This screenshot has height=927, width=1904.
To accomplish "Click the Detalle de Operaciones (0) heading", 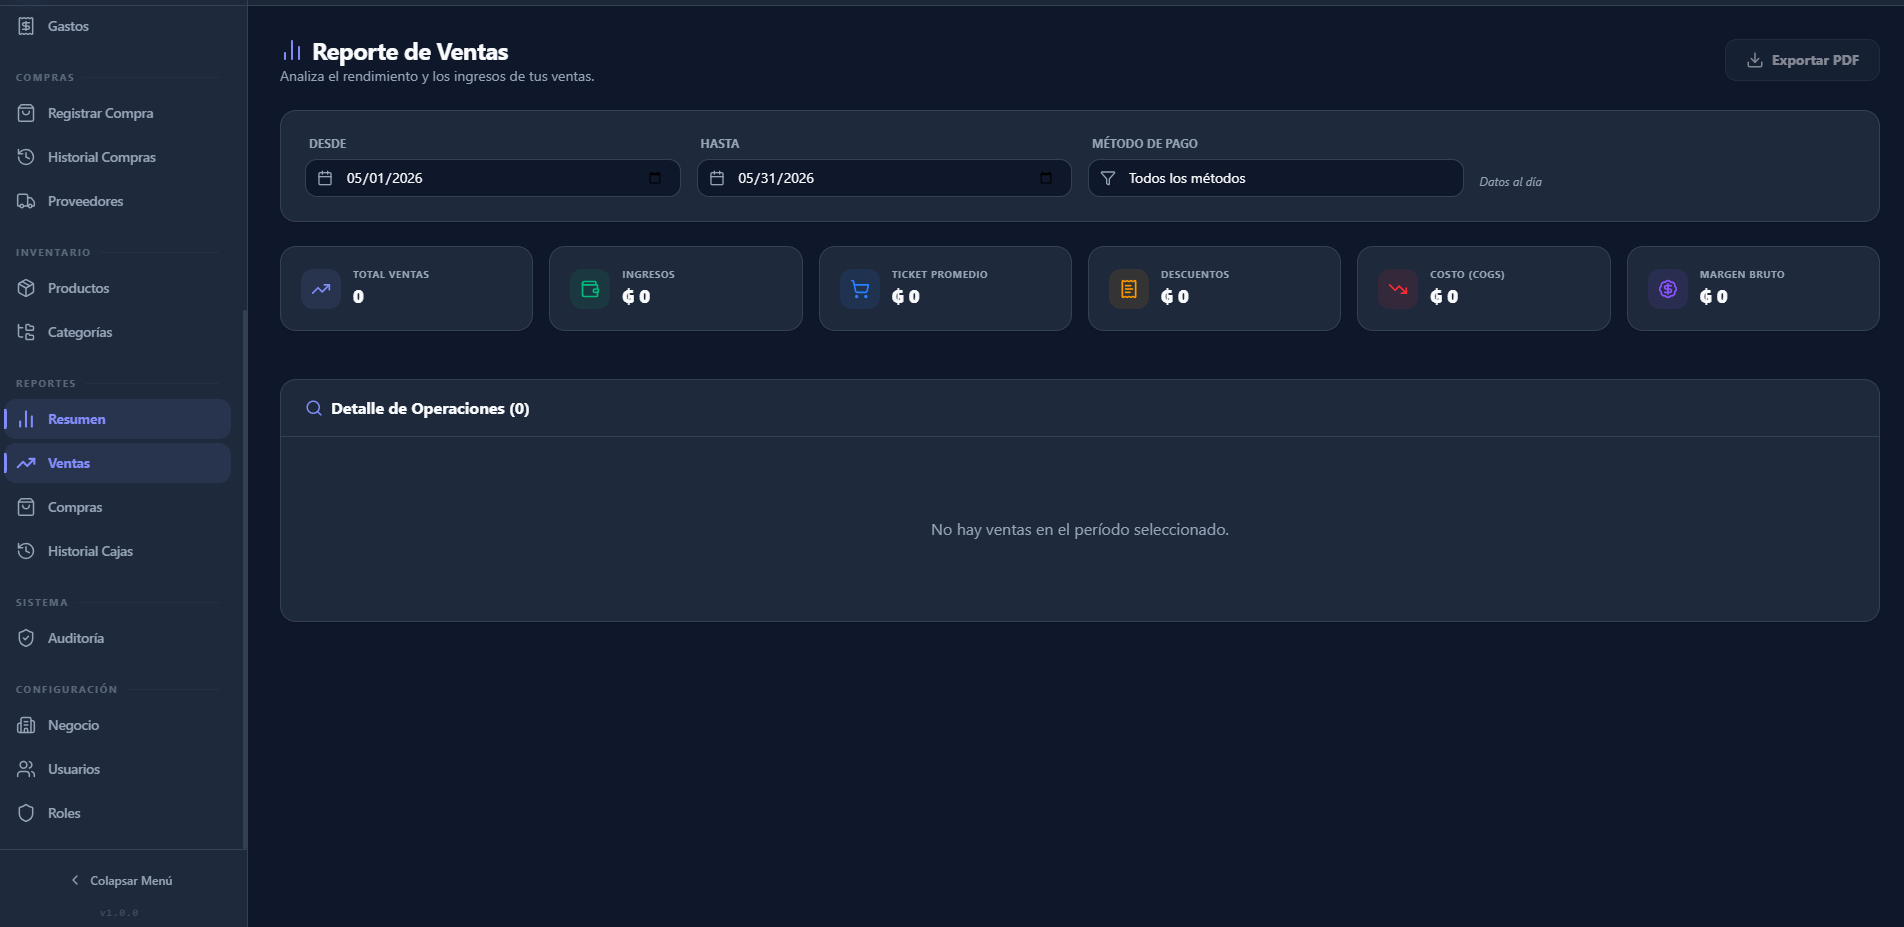I will tap(430, 408).
